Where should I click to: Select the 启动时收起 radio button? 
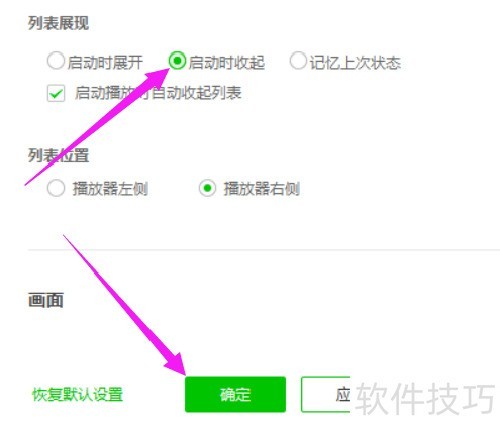pos(177,61)
